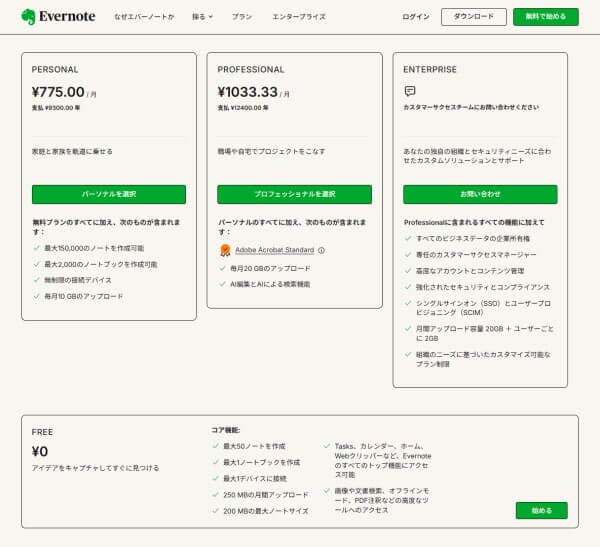Open the Adobe Acrobat Standard link

pyautogui.click(x=275, y=250)
